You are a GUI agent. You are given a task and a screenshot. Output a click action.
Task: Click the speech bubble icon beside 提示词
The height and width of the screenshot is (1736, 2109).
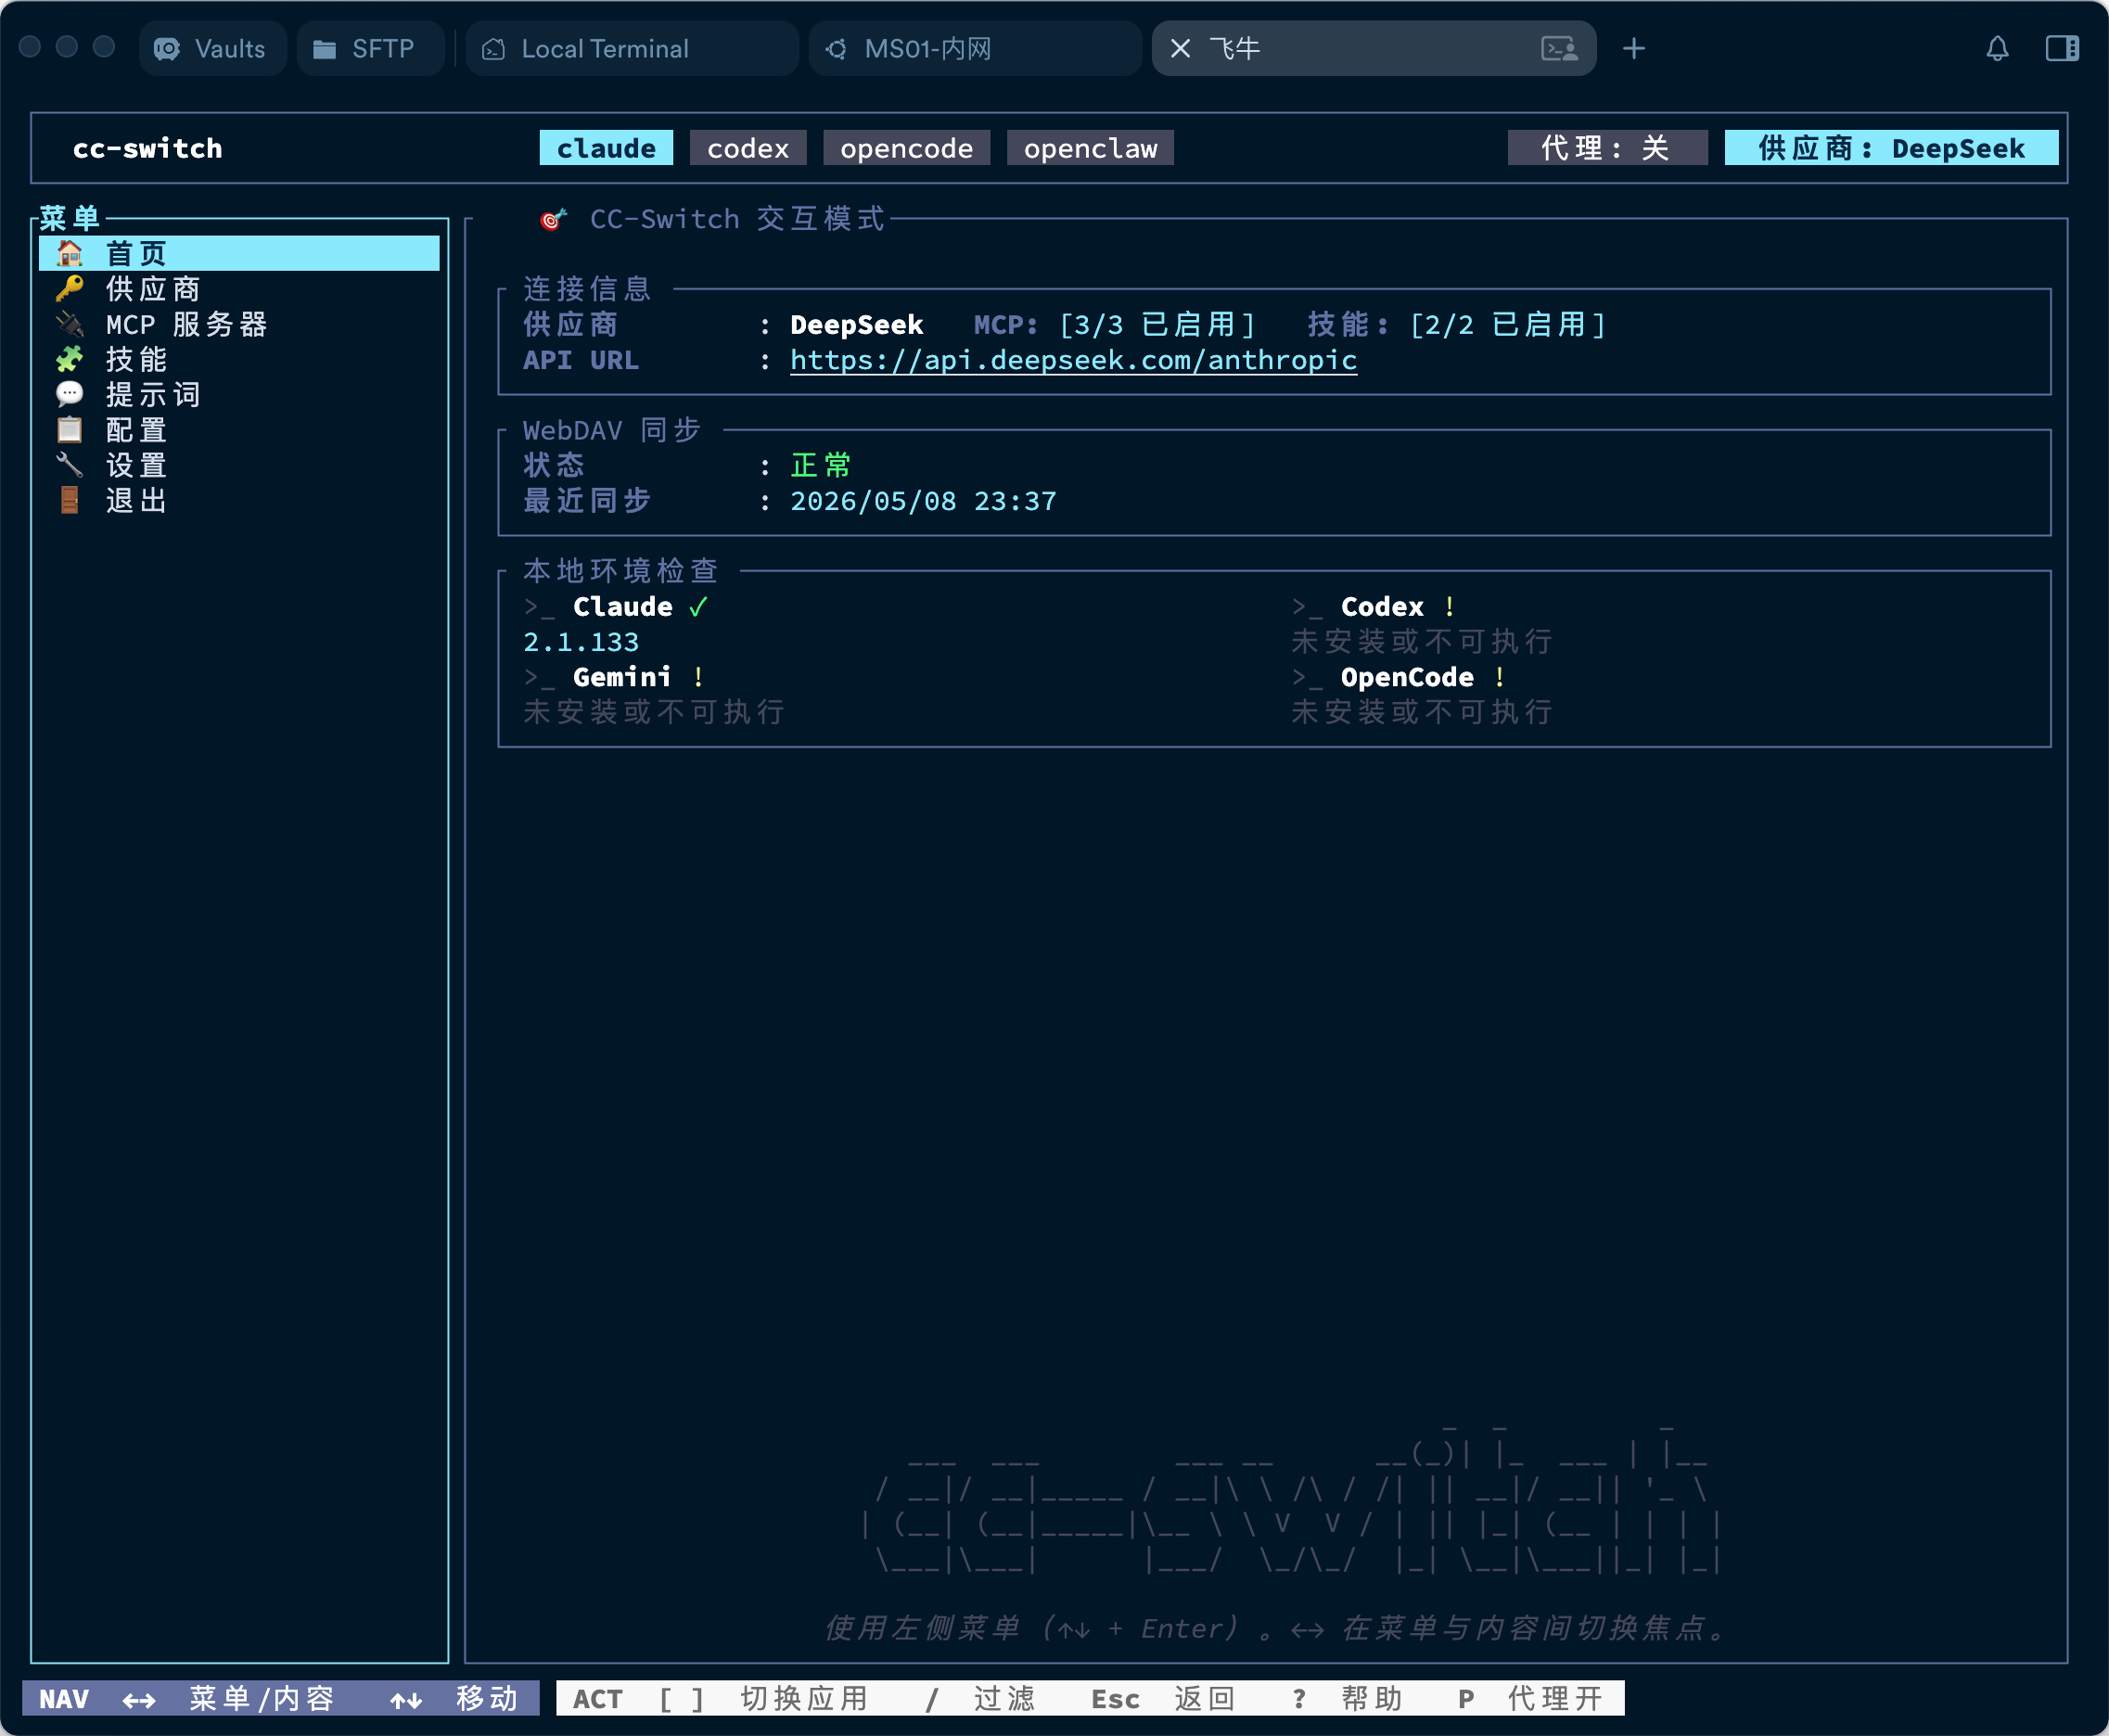[69, 394]
